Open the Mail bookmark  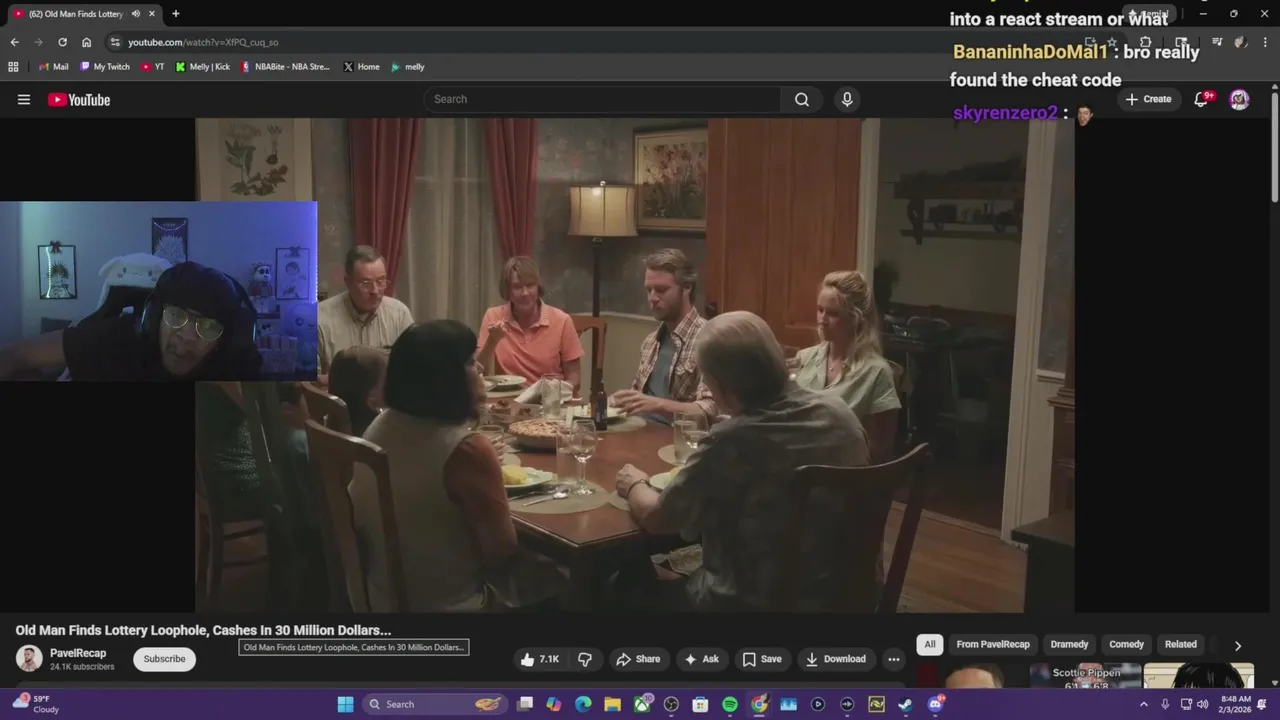tap(53, 67)
